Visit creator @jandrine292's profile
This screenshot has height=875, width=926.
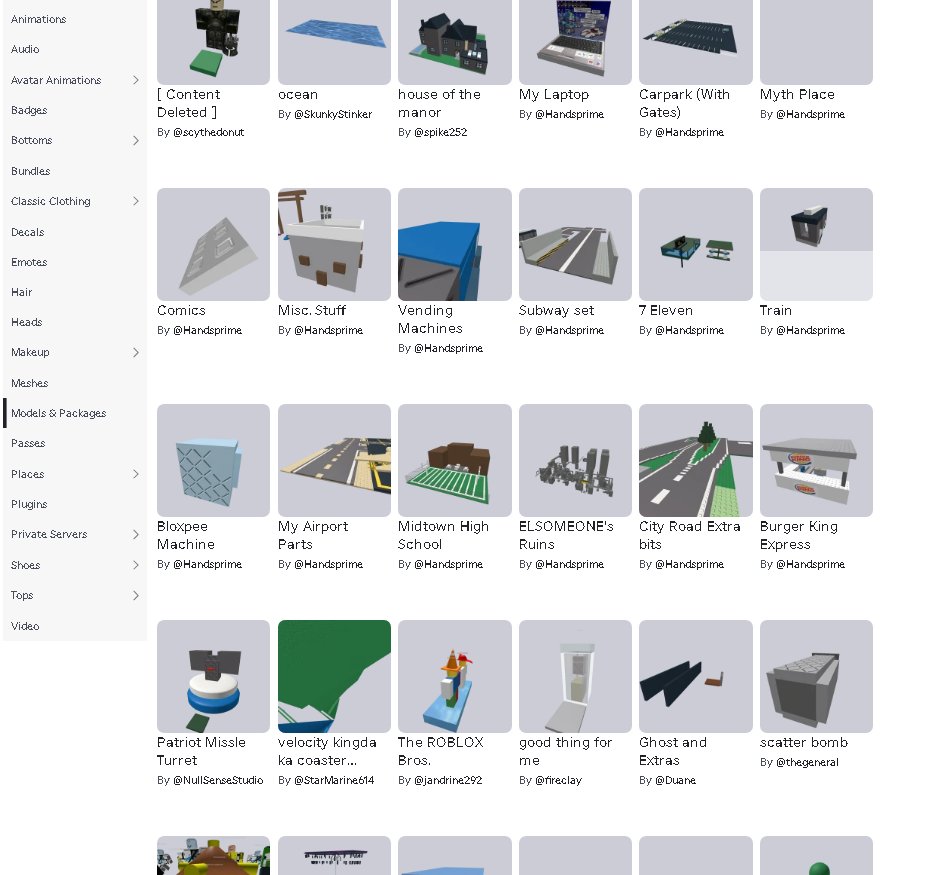448,780
